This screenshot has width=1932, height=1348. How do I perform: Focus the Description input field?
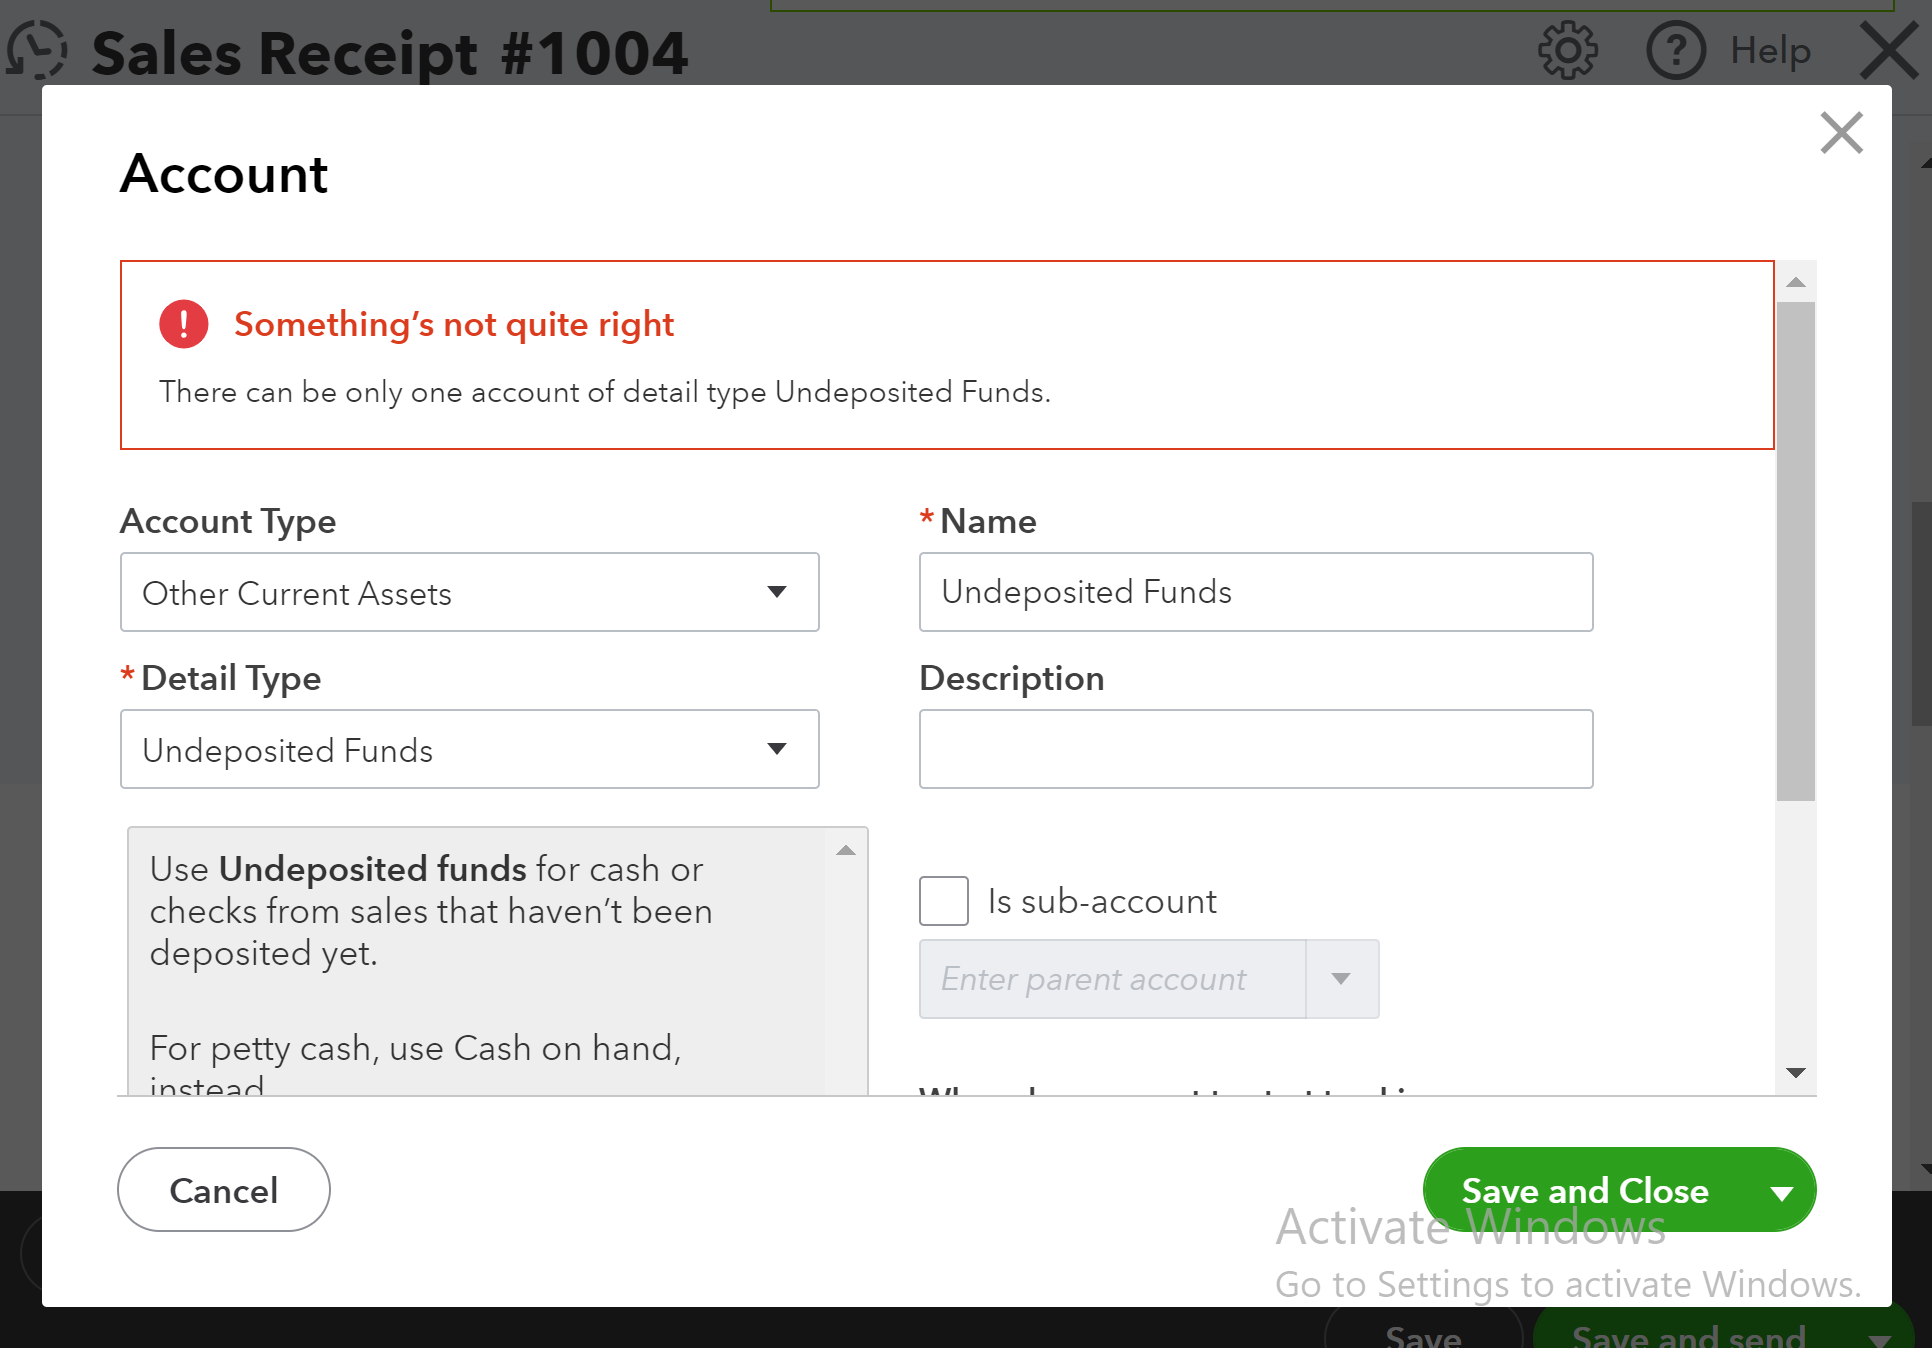point(1255,748)
